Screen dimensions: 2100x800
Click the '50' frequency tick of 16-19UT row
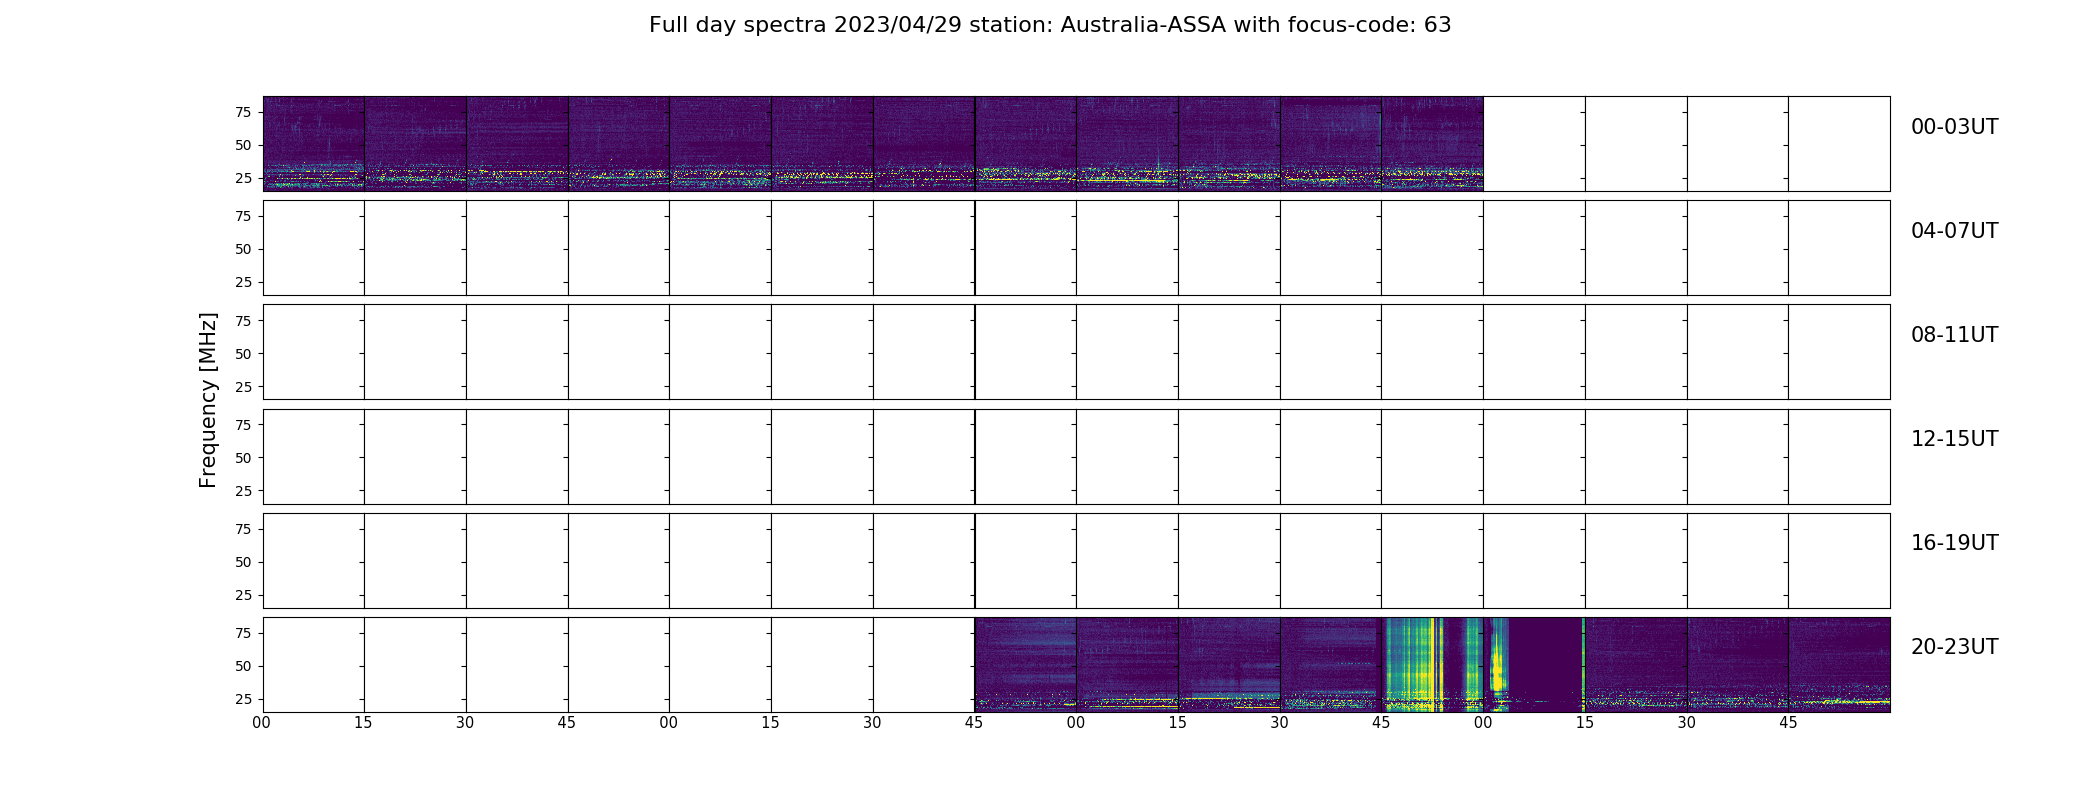243,562
